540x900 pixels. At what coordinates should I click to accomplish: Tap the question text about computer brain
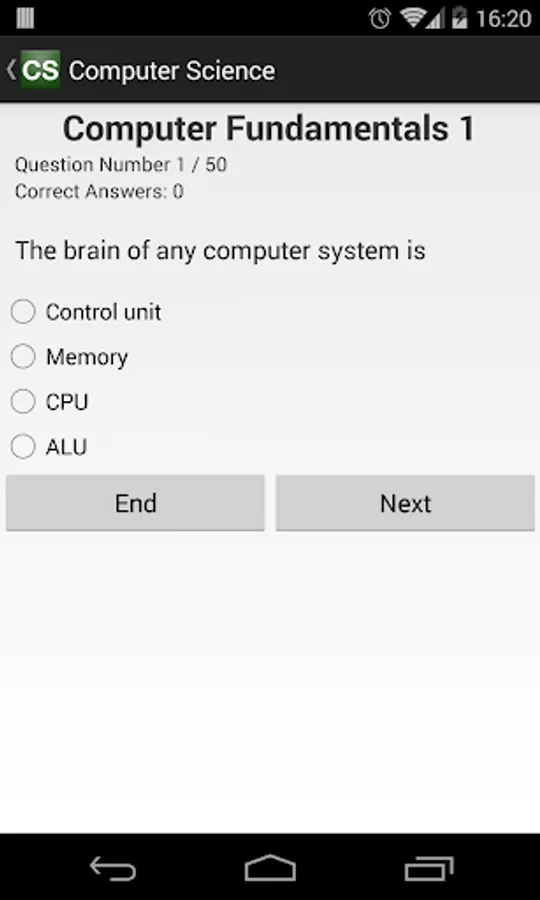tap(220, 251)
